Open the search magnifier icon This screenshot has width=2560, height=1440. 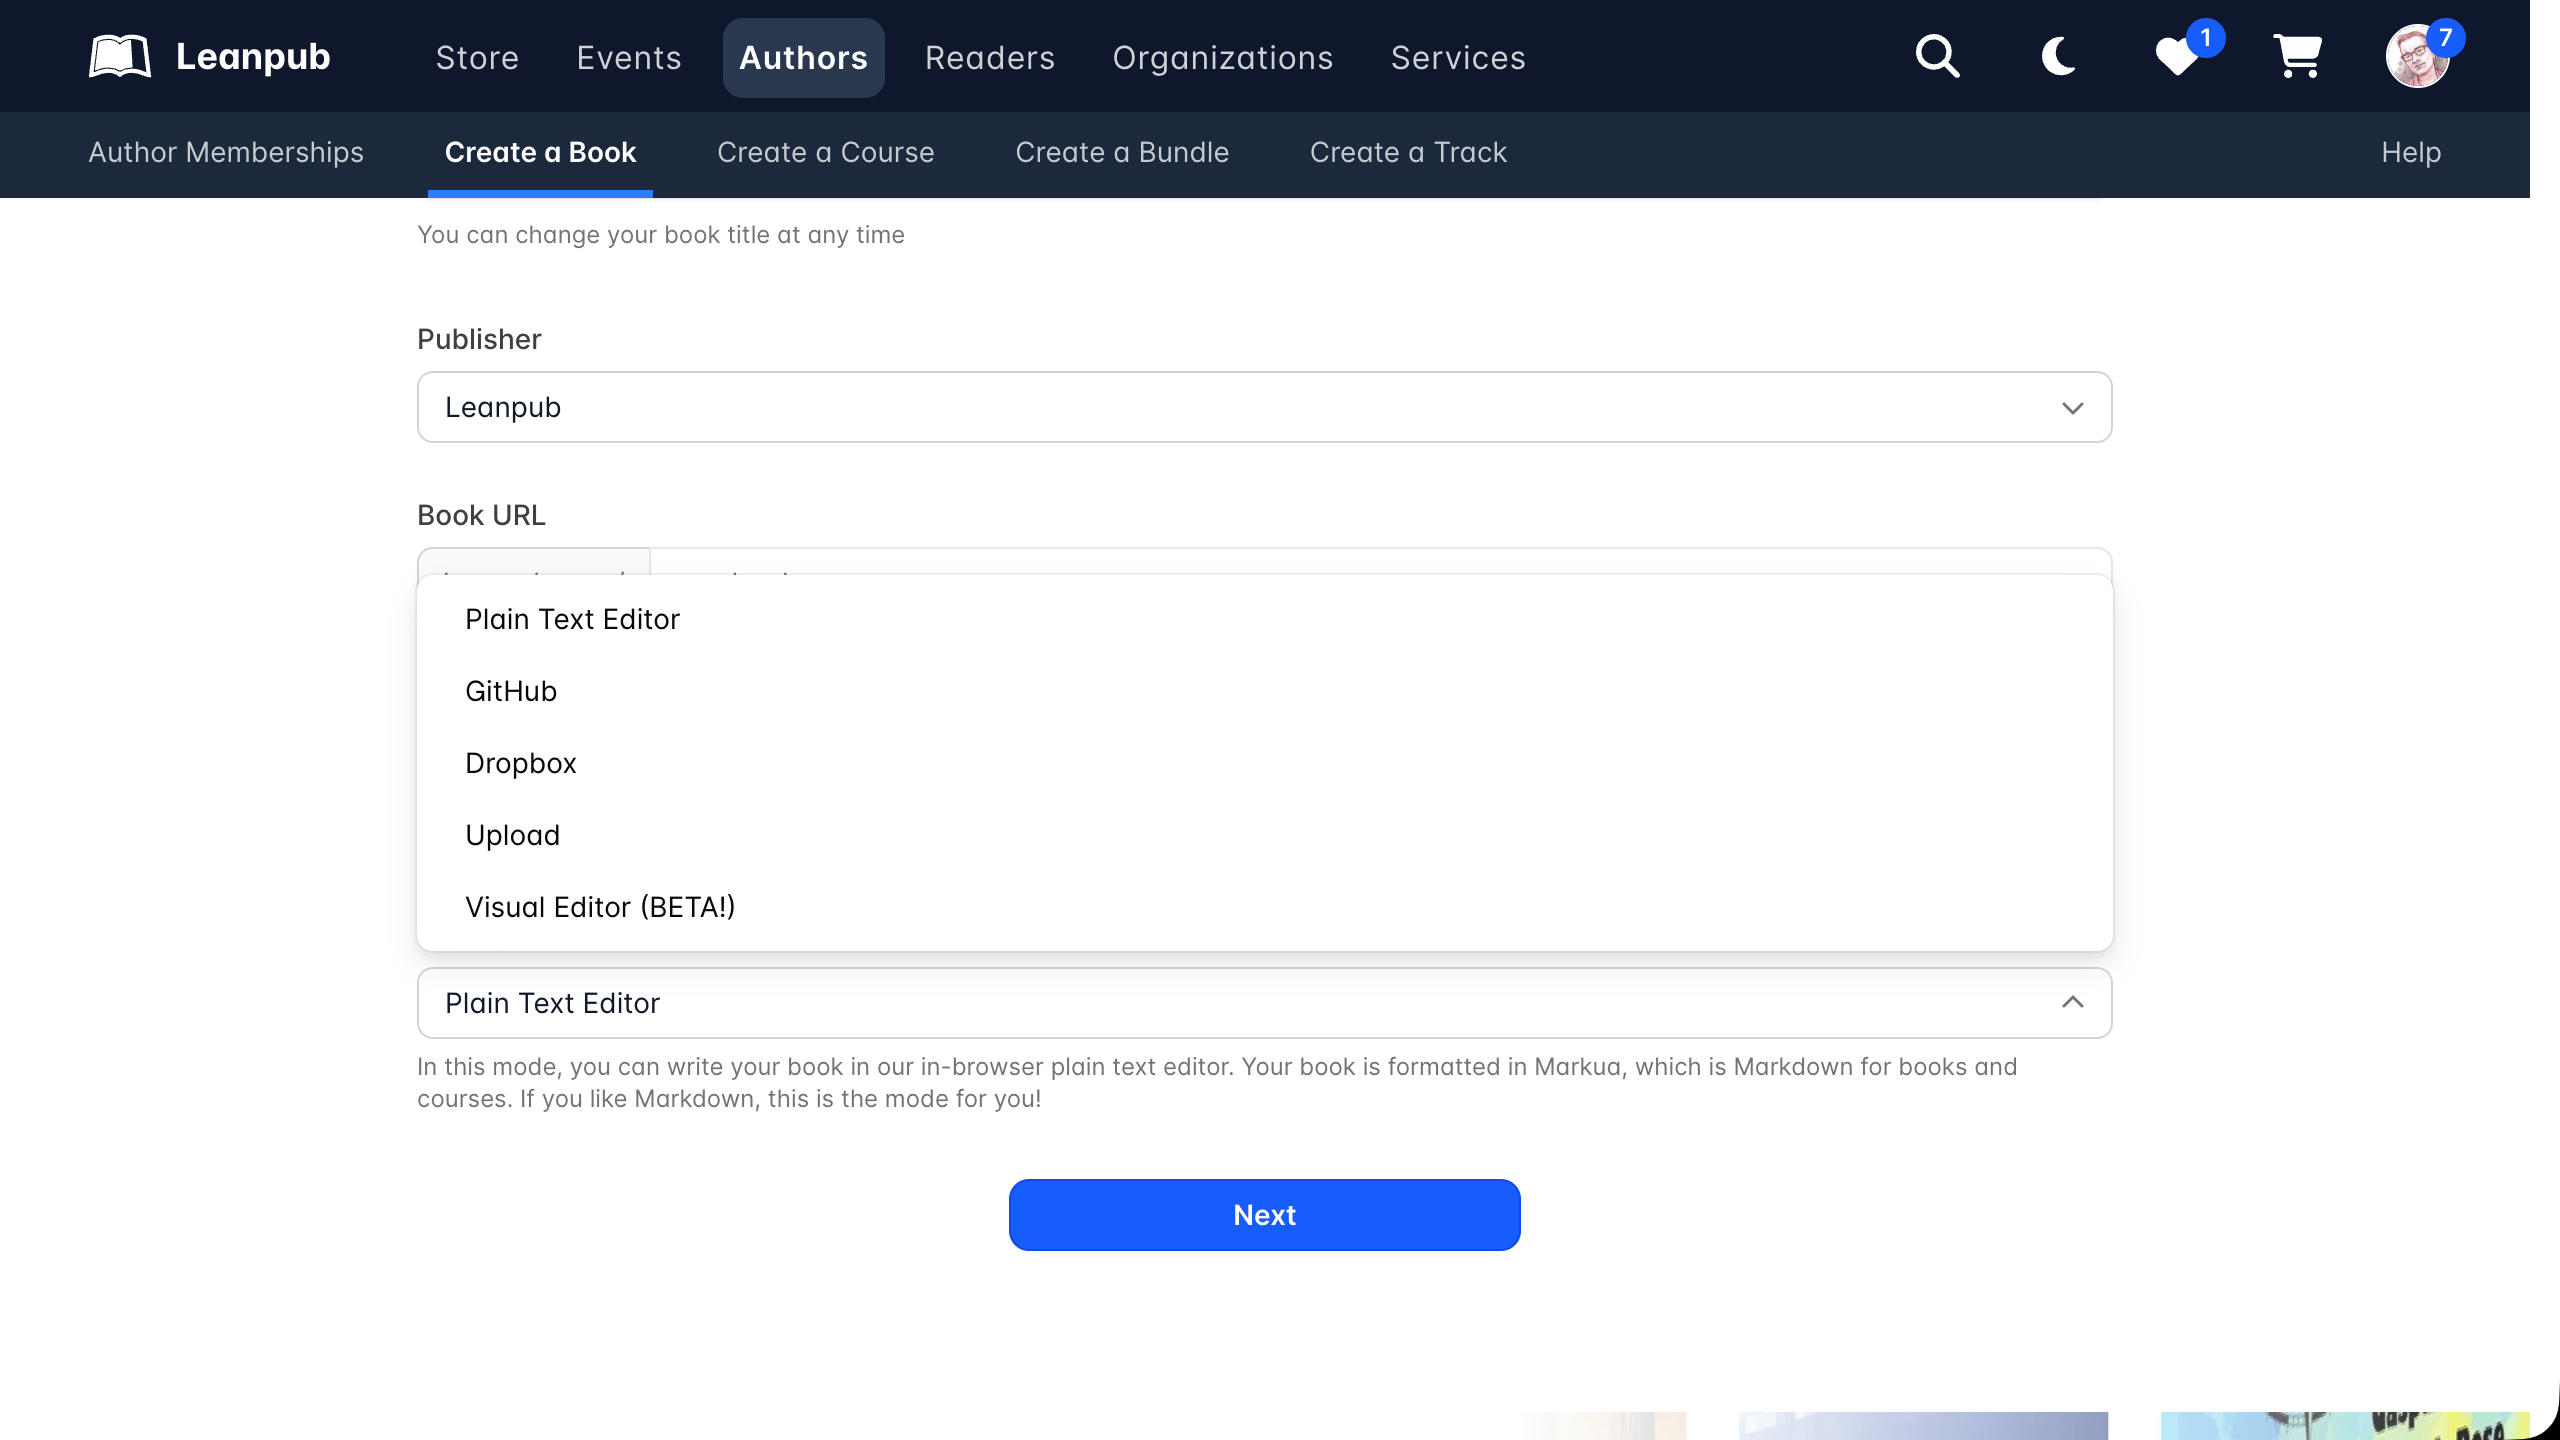[x=1937, y=56]
